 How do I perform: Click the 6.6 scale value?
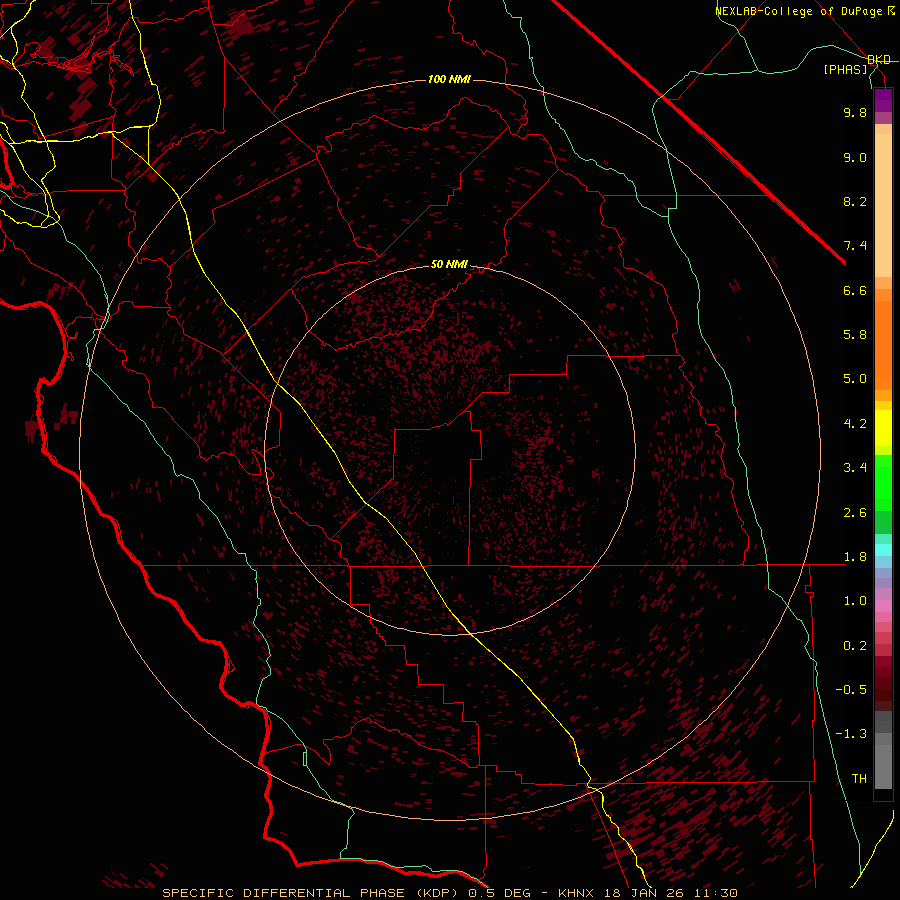(x=855, y=291)
